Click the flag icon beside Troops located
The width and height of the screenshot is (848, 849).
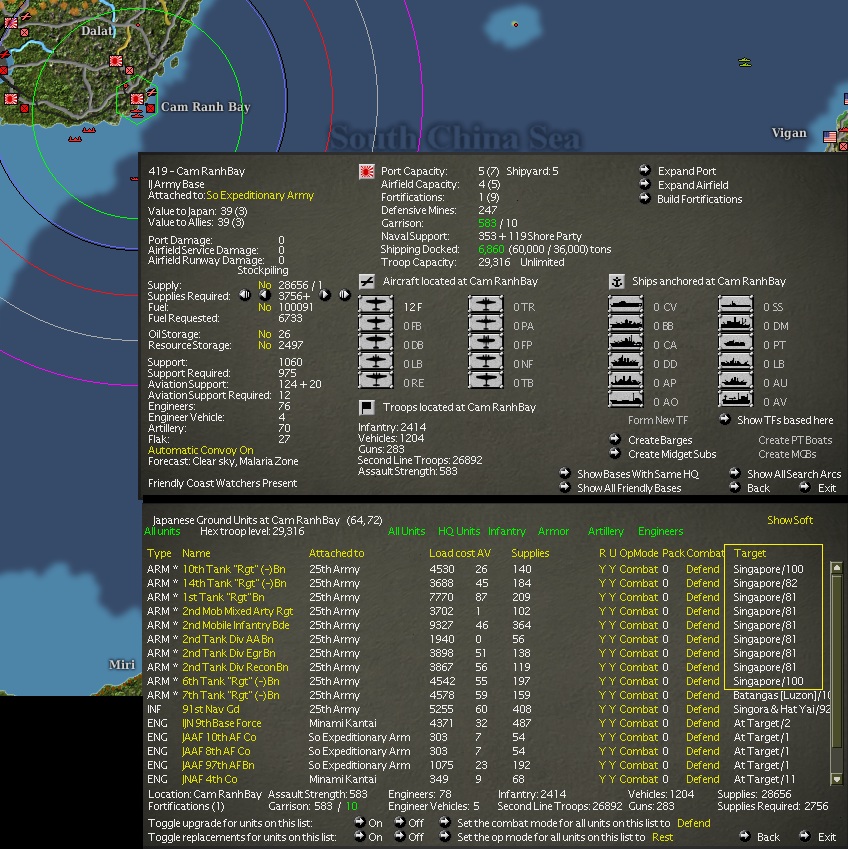coord(366,408)
